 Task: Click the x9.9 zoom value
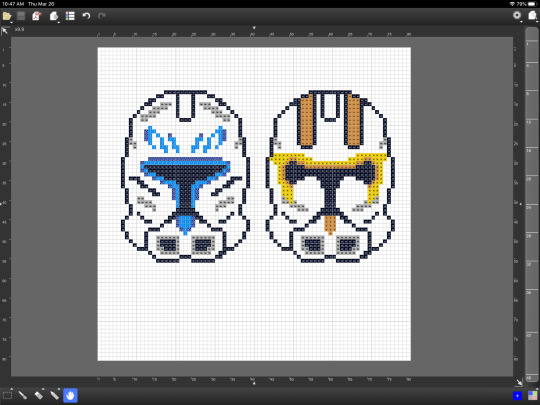(19, 30)
